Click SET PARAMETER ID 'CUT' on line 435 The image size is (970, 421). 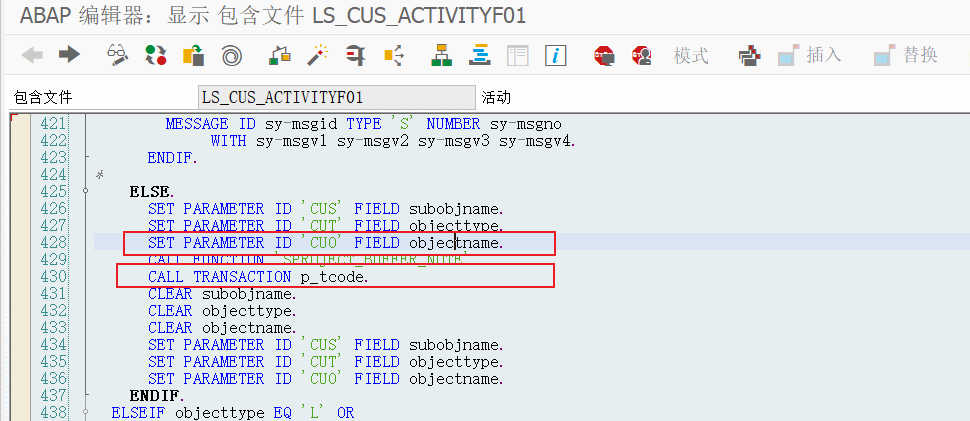(326, 361)
